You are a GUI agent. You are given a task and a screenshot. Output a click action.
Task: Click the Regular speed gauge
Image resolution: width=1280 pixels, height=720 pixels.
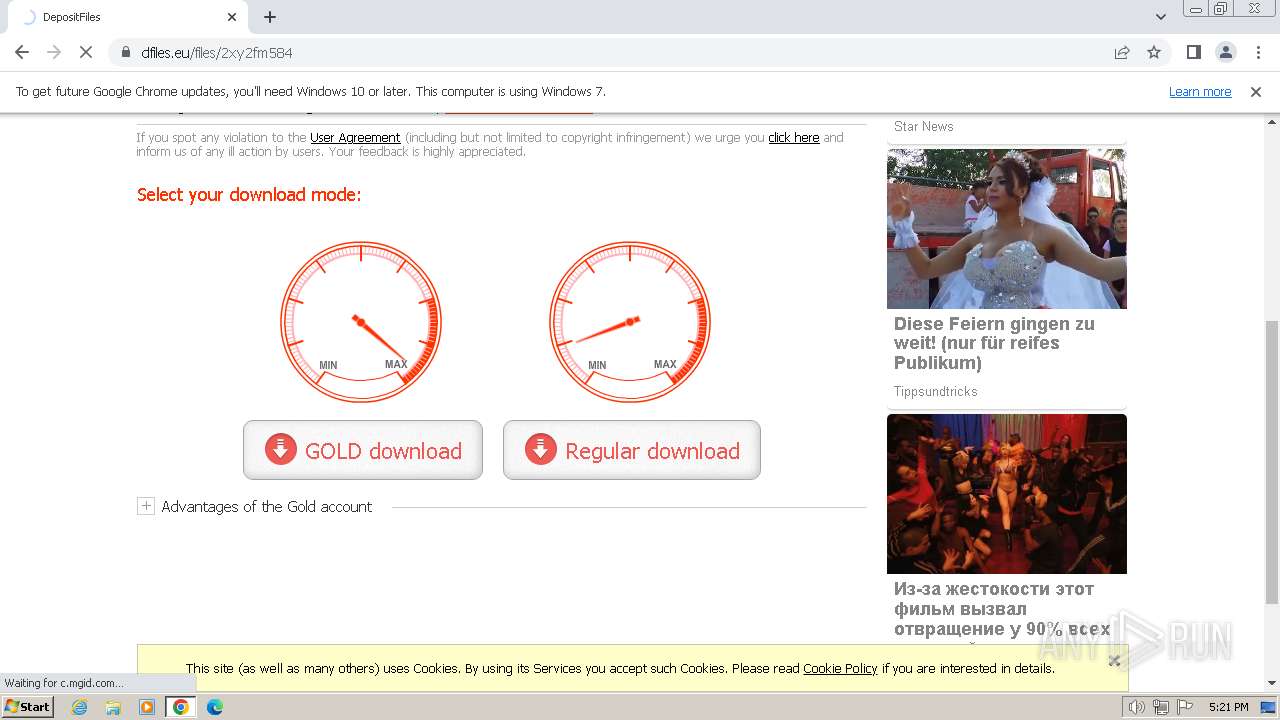pos(630,322)
